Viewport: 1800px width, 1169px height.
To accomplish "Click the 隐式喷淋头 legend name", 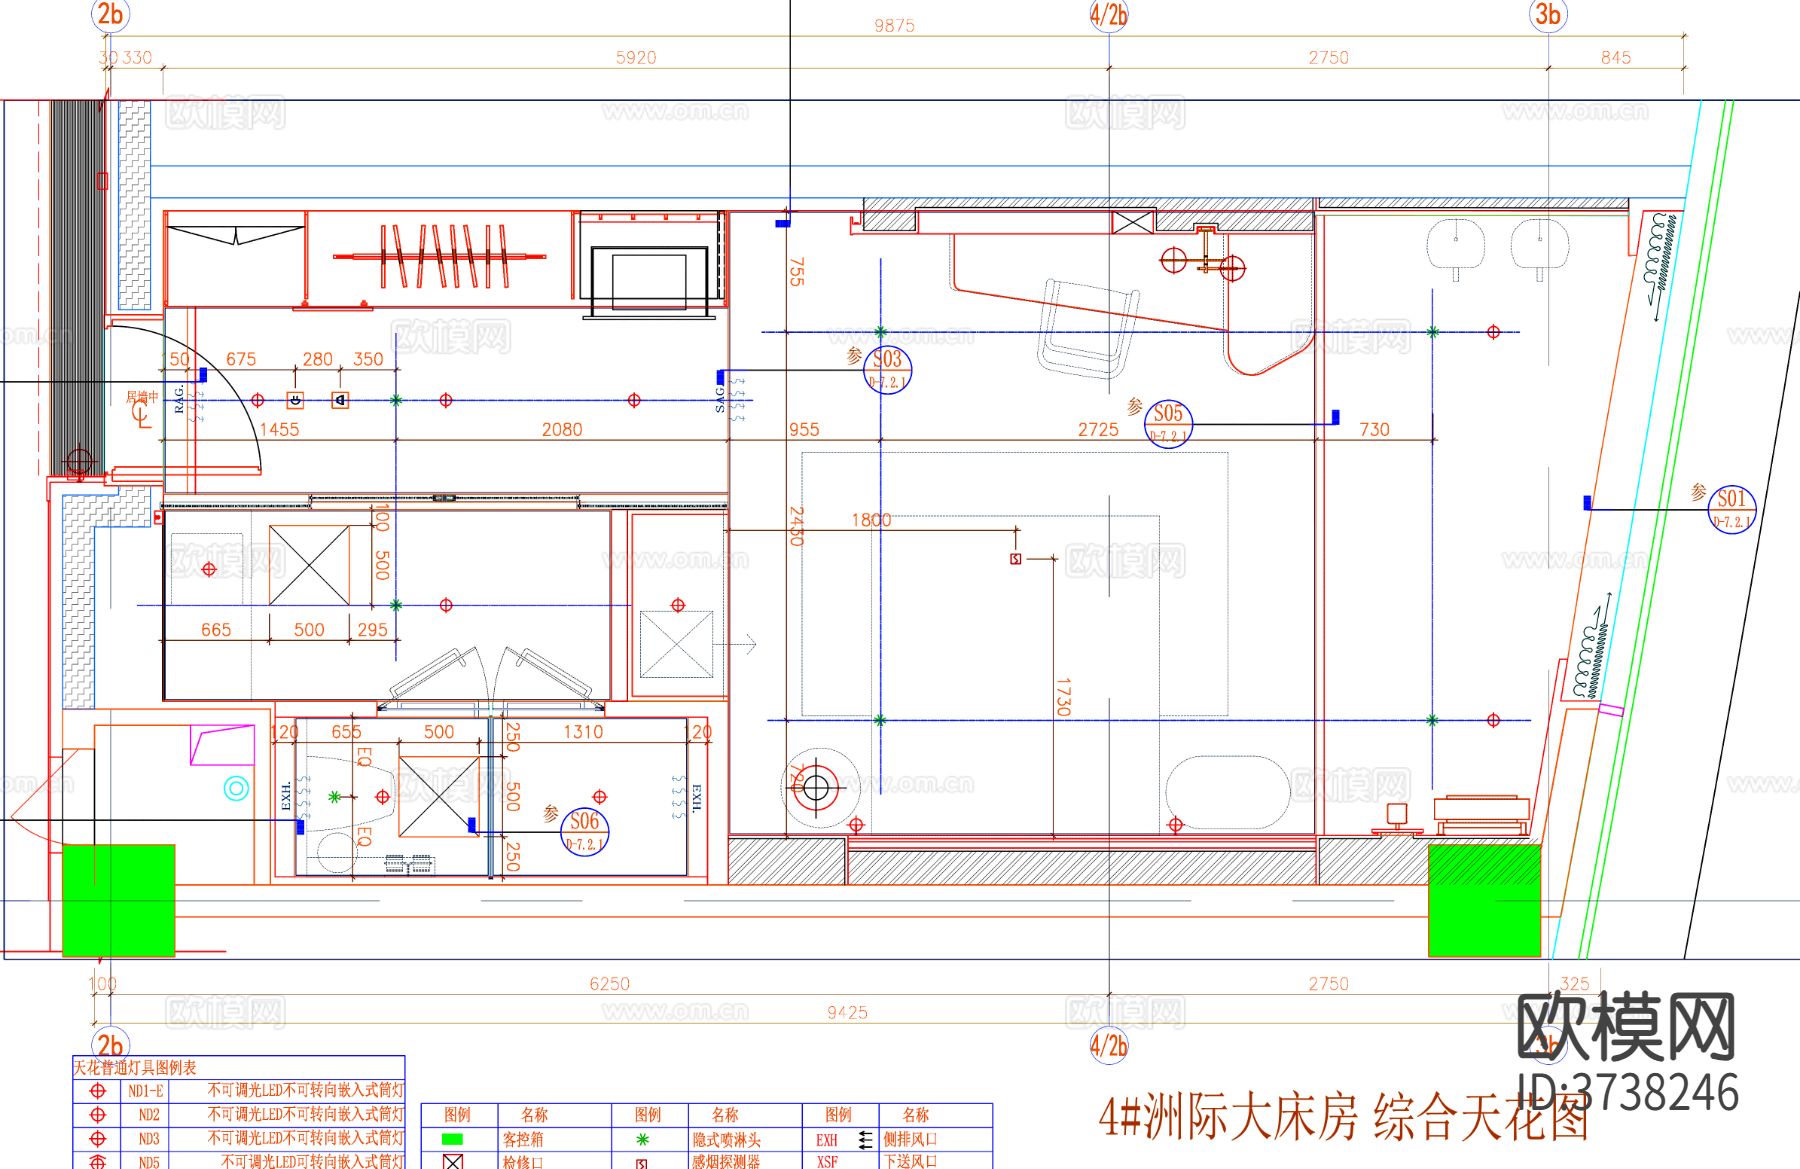I will pyautogui.click(x=727, y=1140).
